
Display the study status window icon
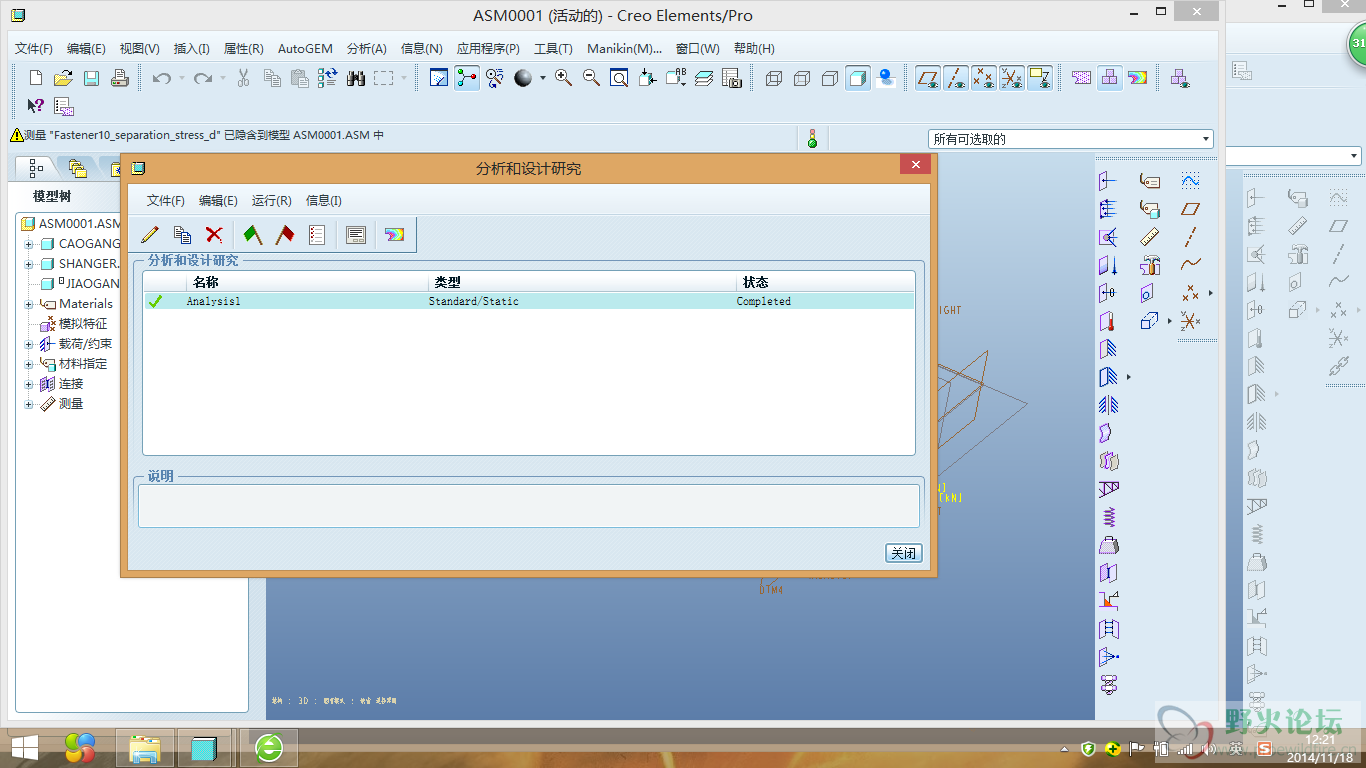(x=356, y=235)
